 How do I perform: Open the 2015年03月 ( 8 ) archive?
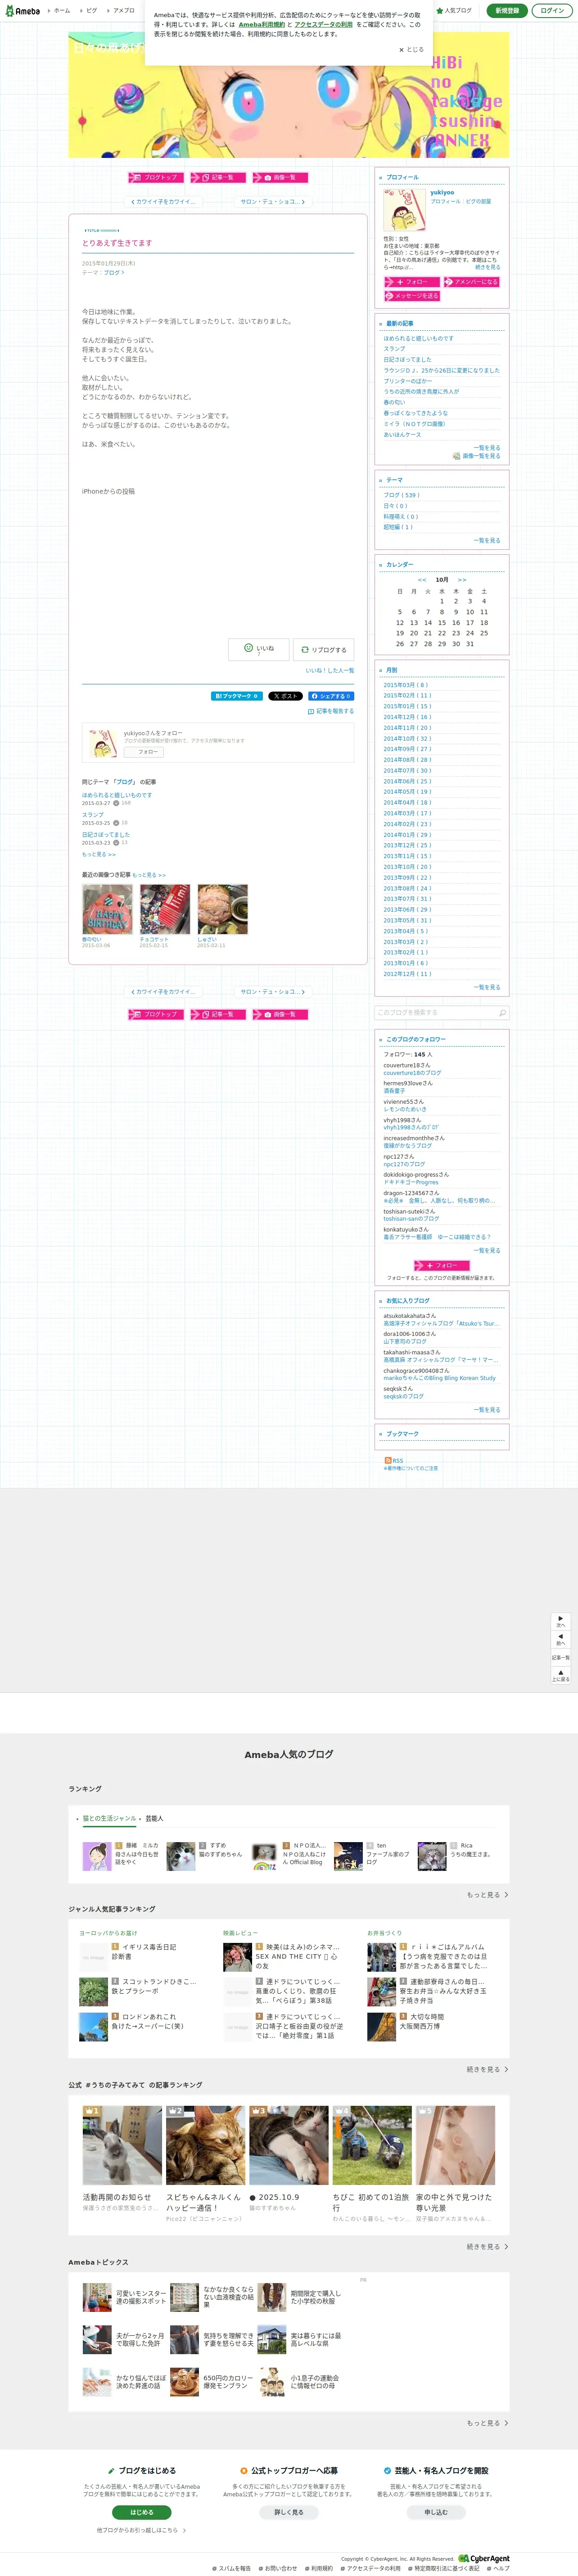[406, 685]
